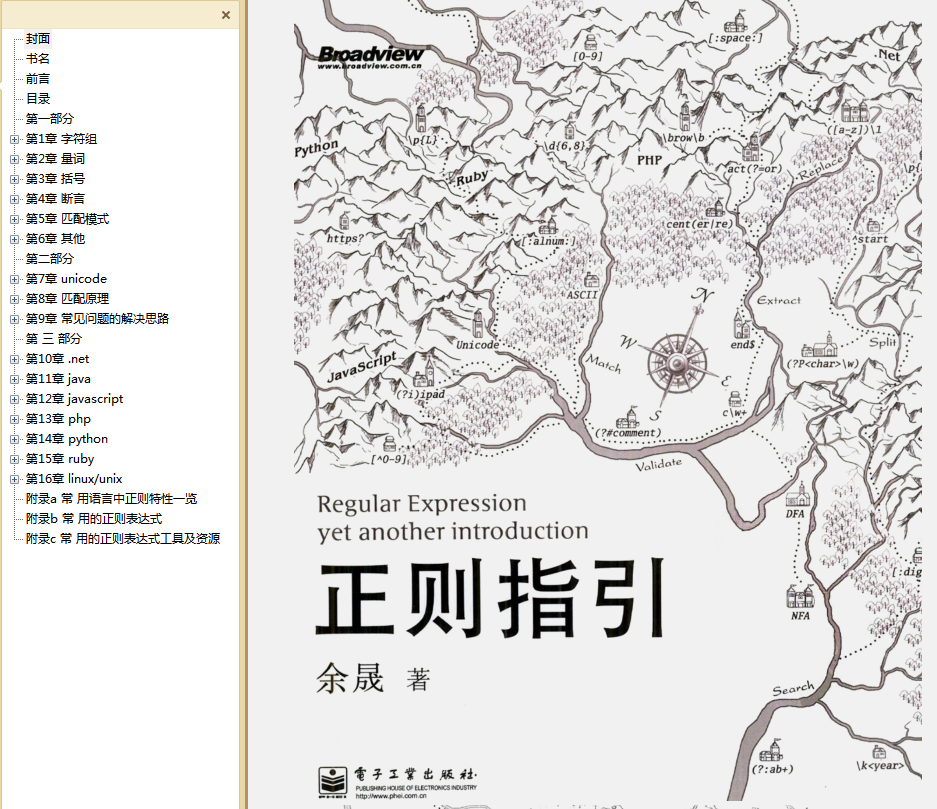Click the compass rose on the map
The height and width of the screenshot is (809, 937).
pos(676,363)
